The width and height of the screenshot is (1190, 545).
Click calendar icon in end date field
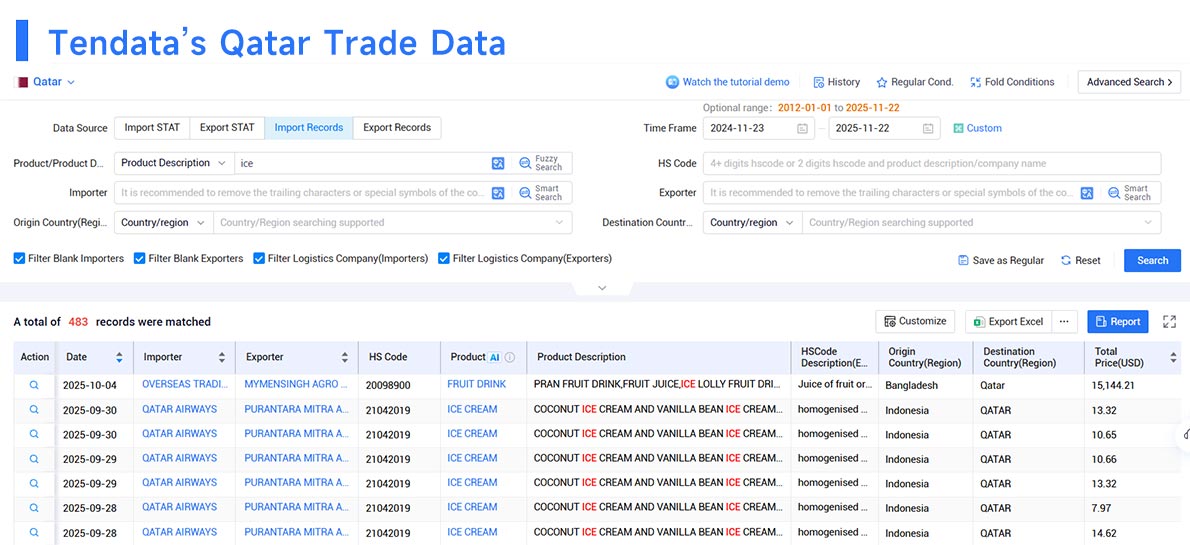928,128
